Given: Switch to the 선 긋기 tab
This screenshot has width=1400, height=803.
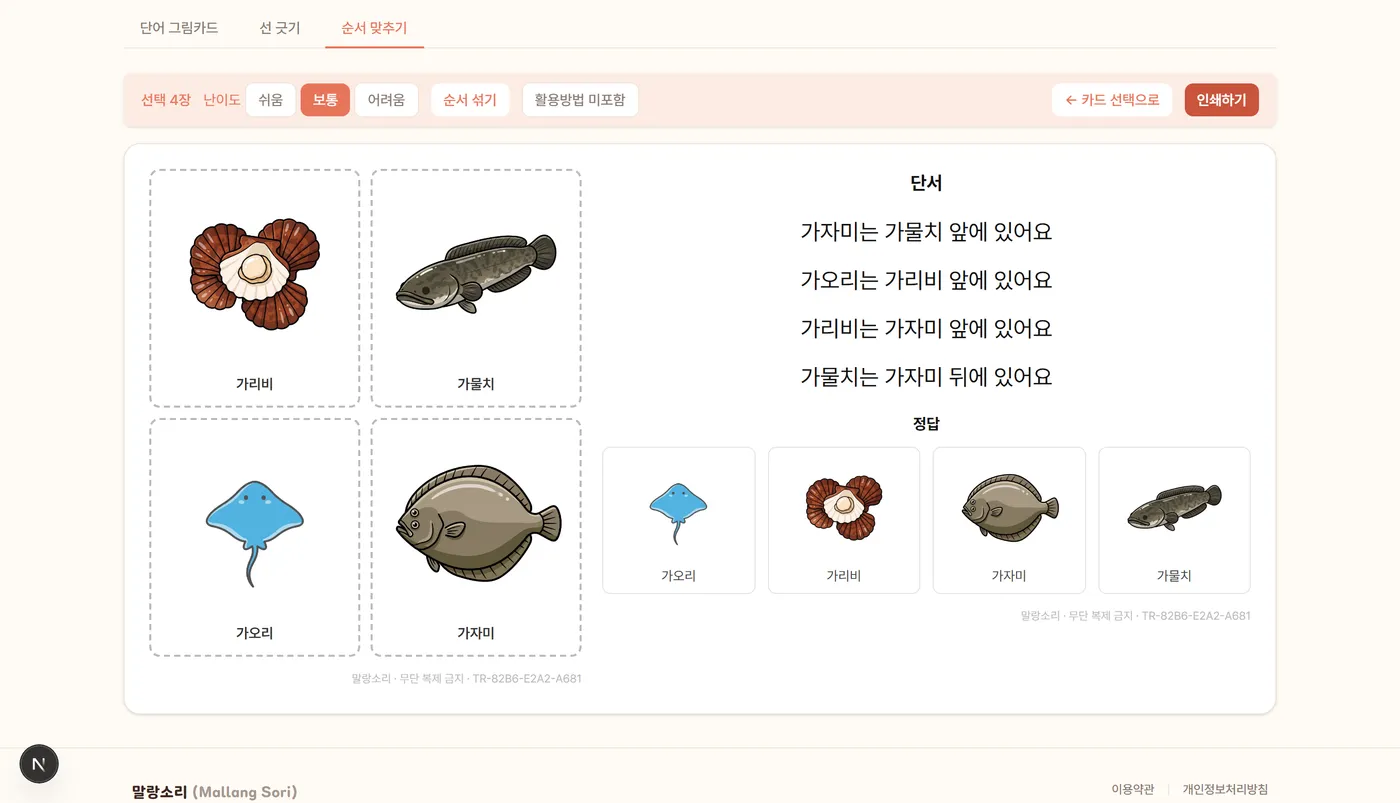Looking at the screenshot, I should (x=280, y=28).
